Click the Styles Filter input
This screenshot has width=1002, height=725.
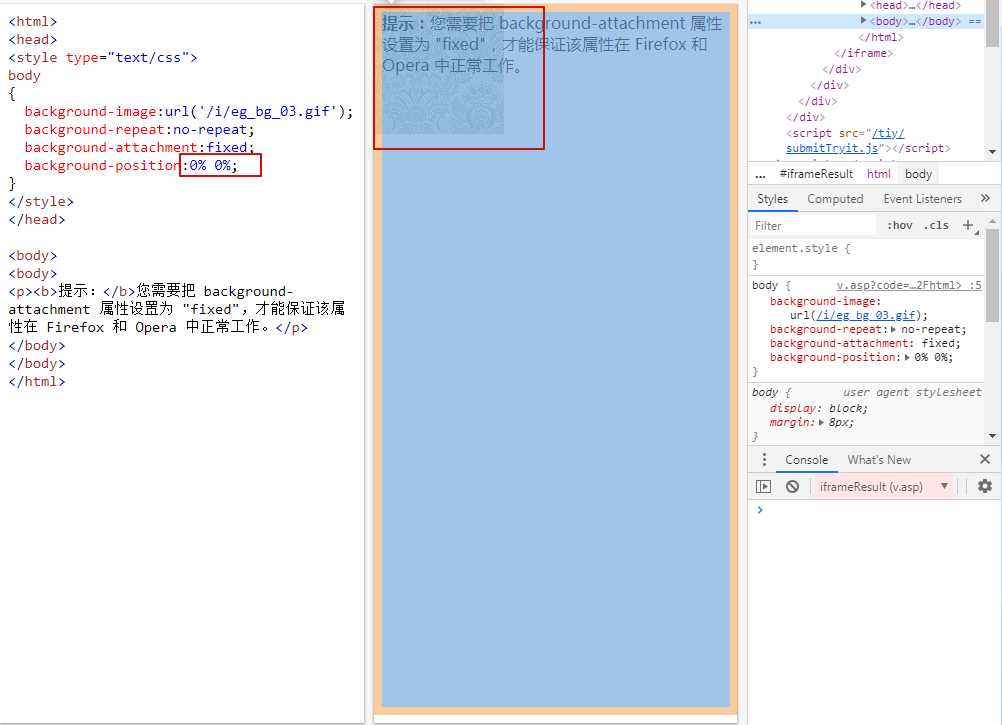pos(813,225)
